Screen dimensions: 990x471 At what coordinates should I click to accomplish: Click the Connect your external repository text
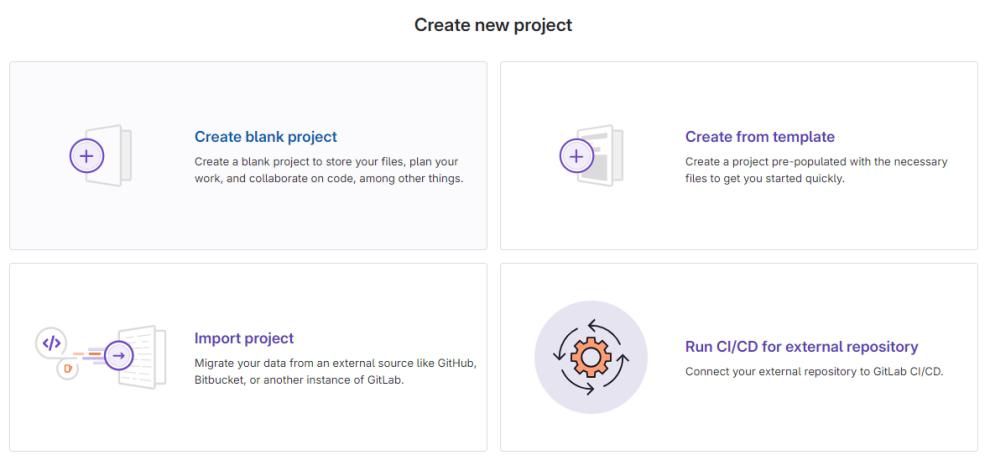[814, 372]
